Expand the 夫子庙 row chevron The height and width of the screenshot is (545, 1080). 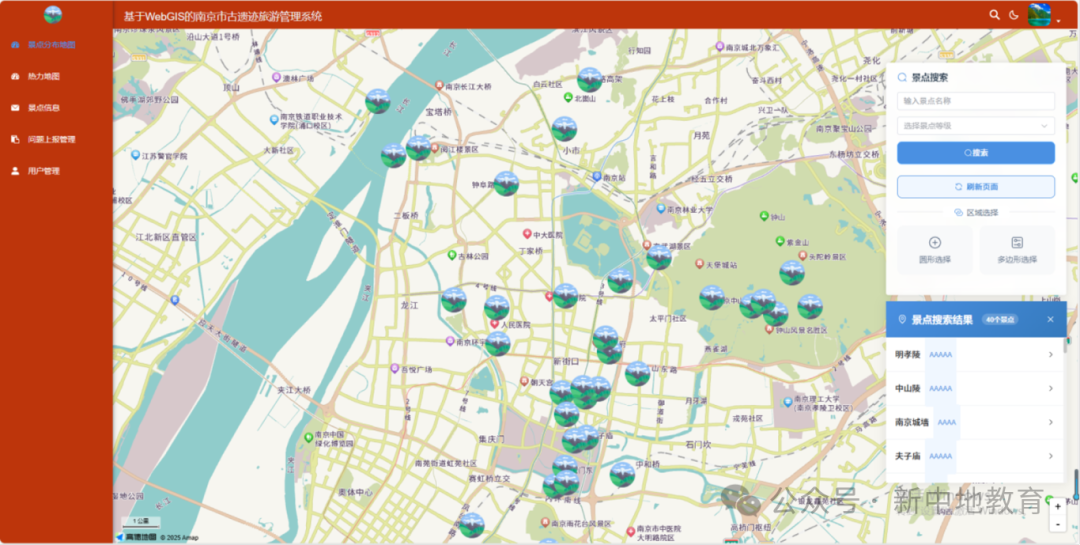1050,456
